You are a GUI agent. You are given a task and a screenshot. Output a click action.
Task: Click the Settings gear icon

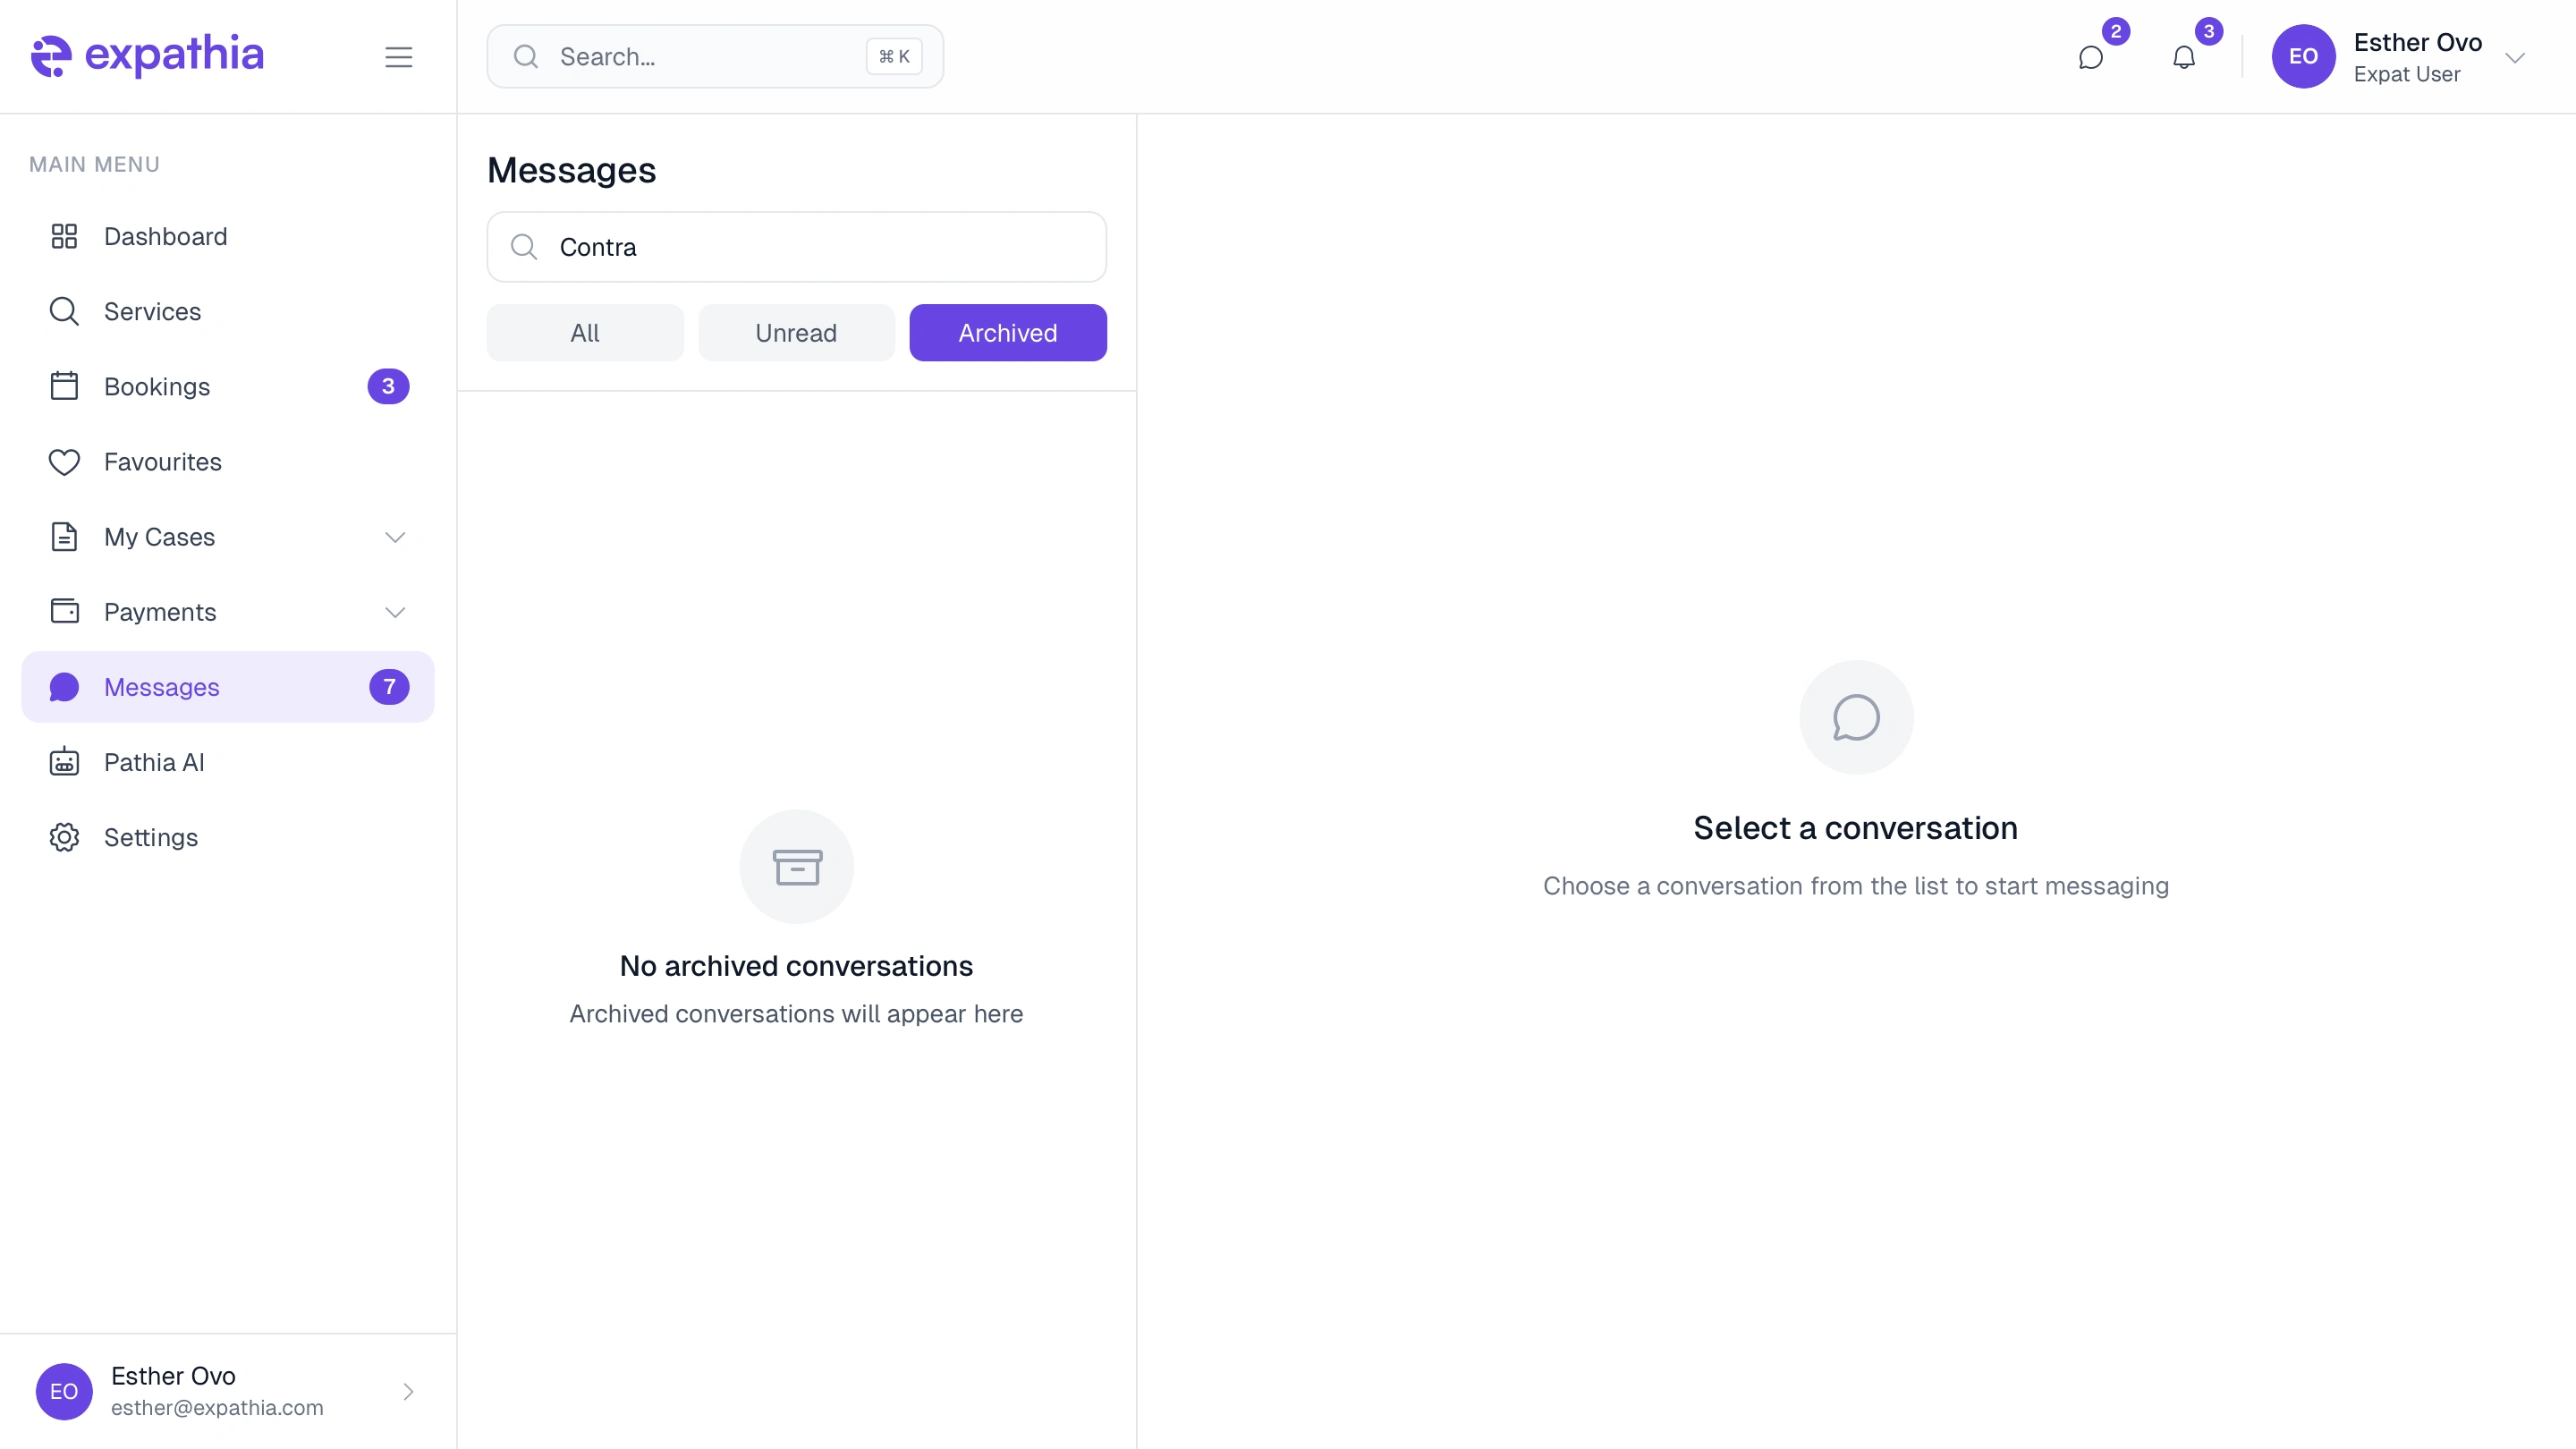[x=64, y=837]
